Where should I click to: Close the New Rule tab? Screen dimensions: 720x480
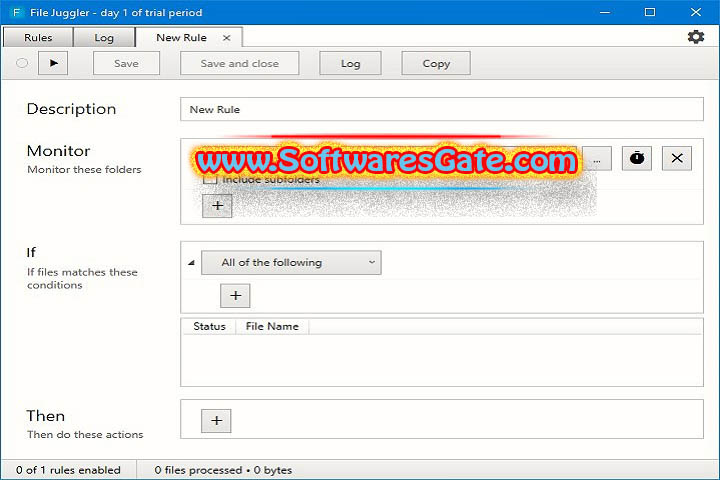tap(226, 38)
